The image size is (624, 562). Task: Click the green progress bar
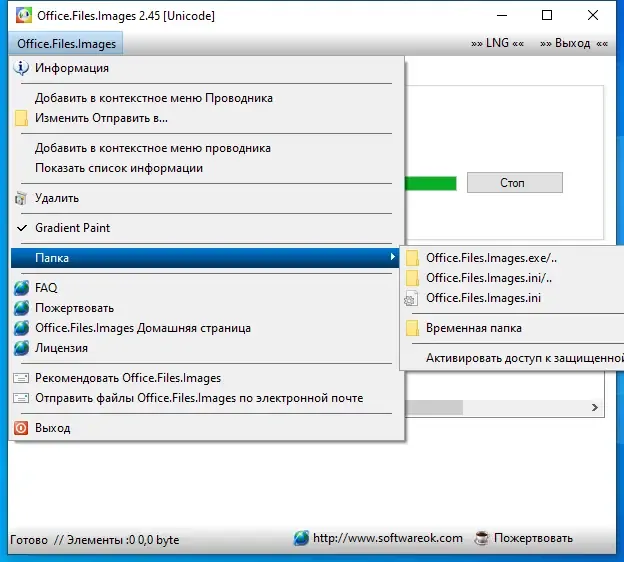[431, 183]
